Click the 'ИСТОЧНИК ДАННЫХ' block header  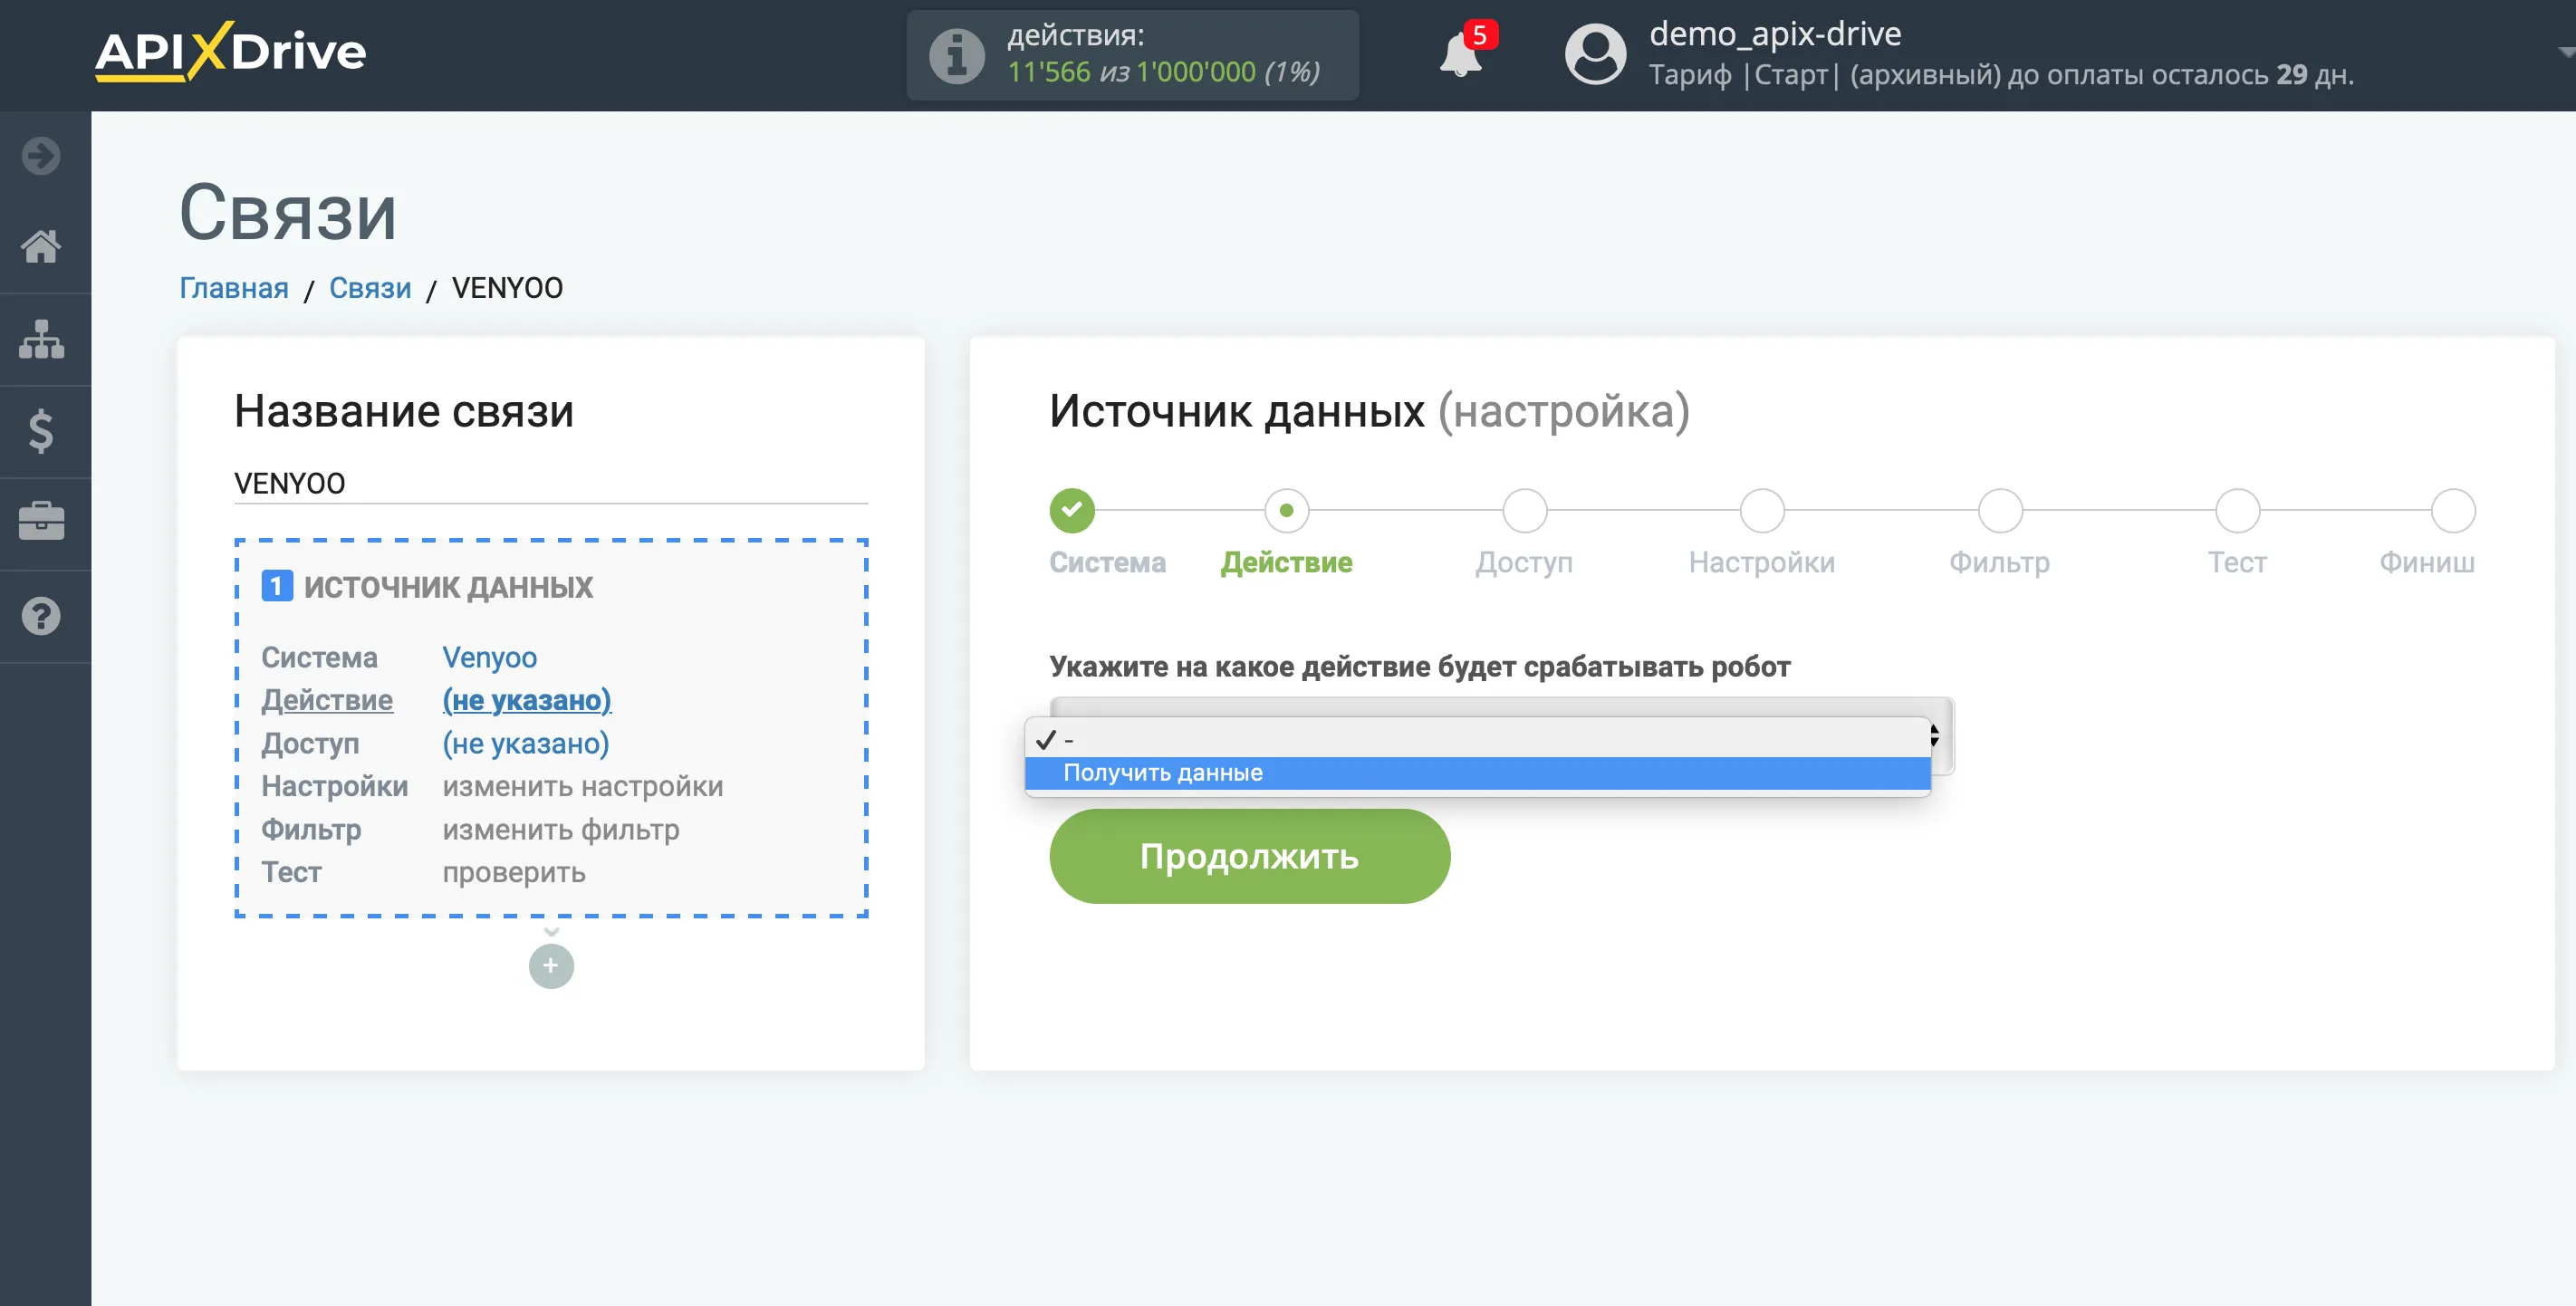448,586
